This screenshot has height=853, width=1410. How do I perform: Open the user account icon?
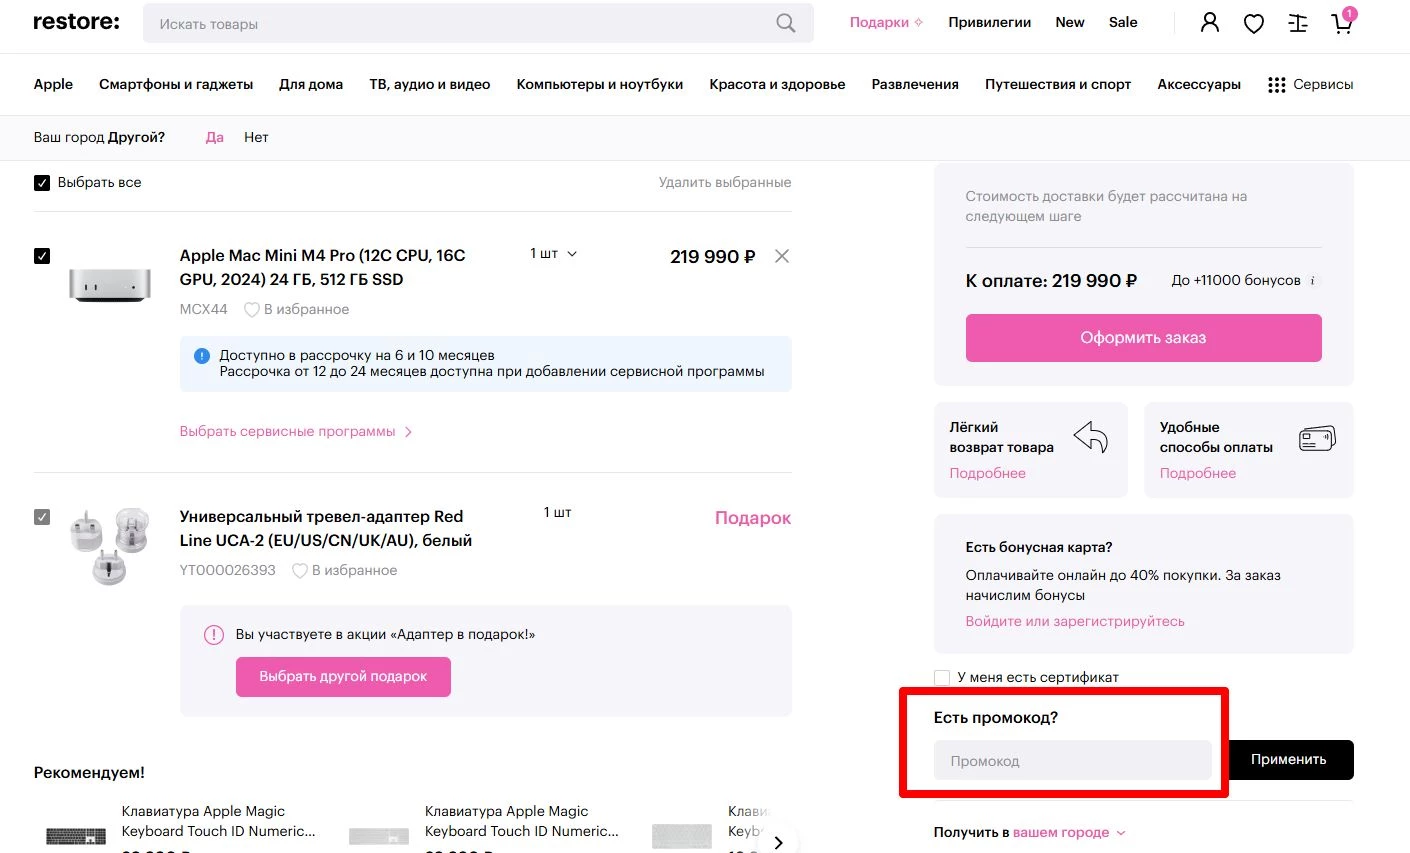click(1209, 22)
